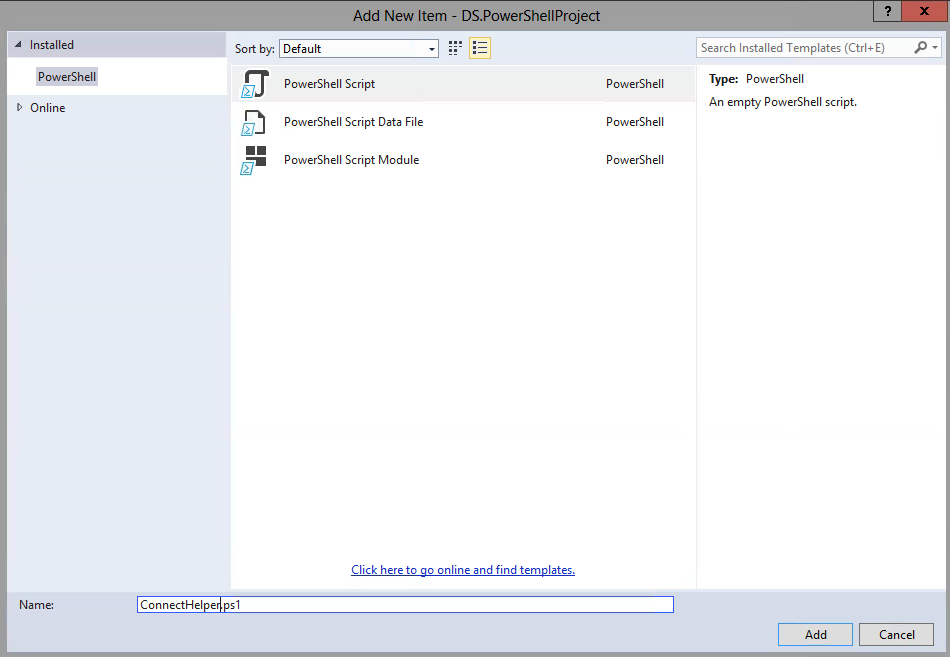Collapse the Installed templates section
The width and height of the screenshot is (950, 657).
17,44
